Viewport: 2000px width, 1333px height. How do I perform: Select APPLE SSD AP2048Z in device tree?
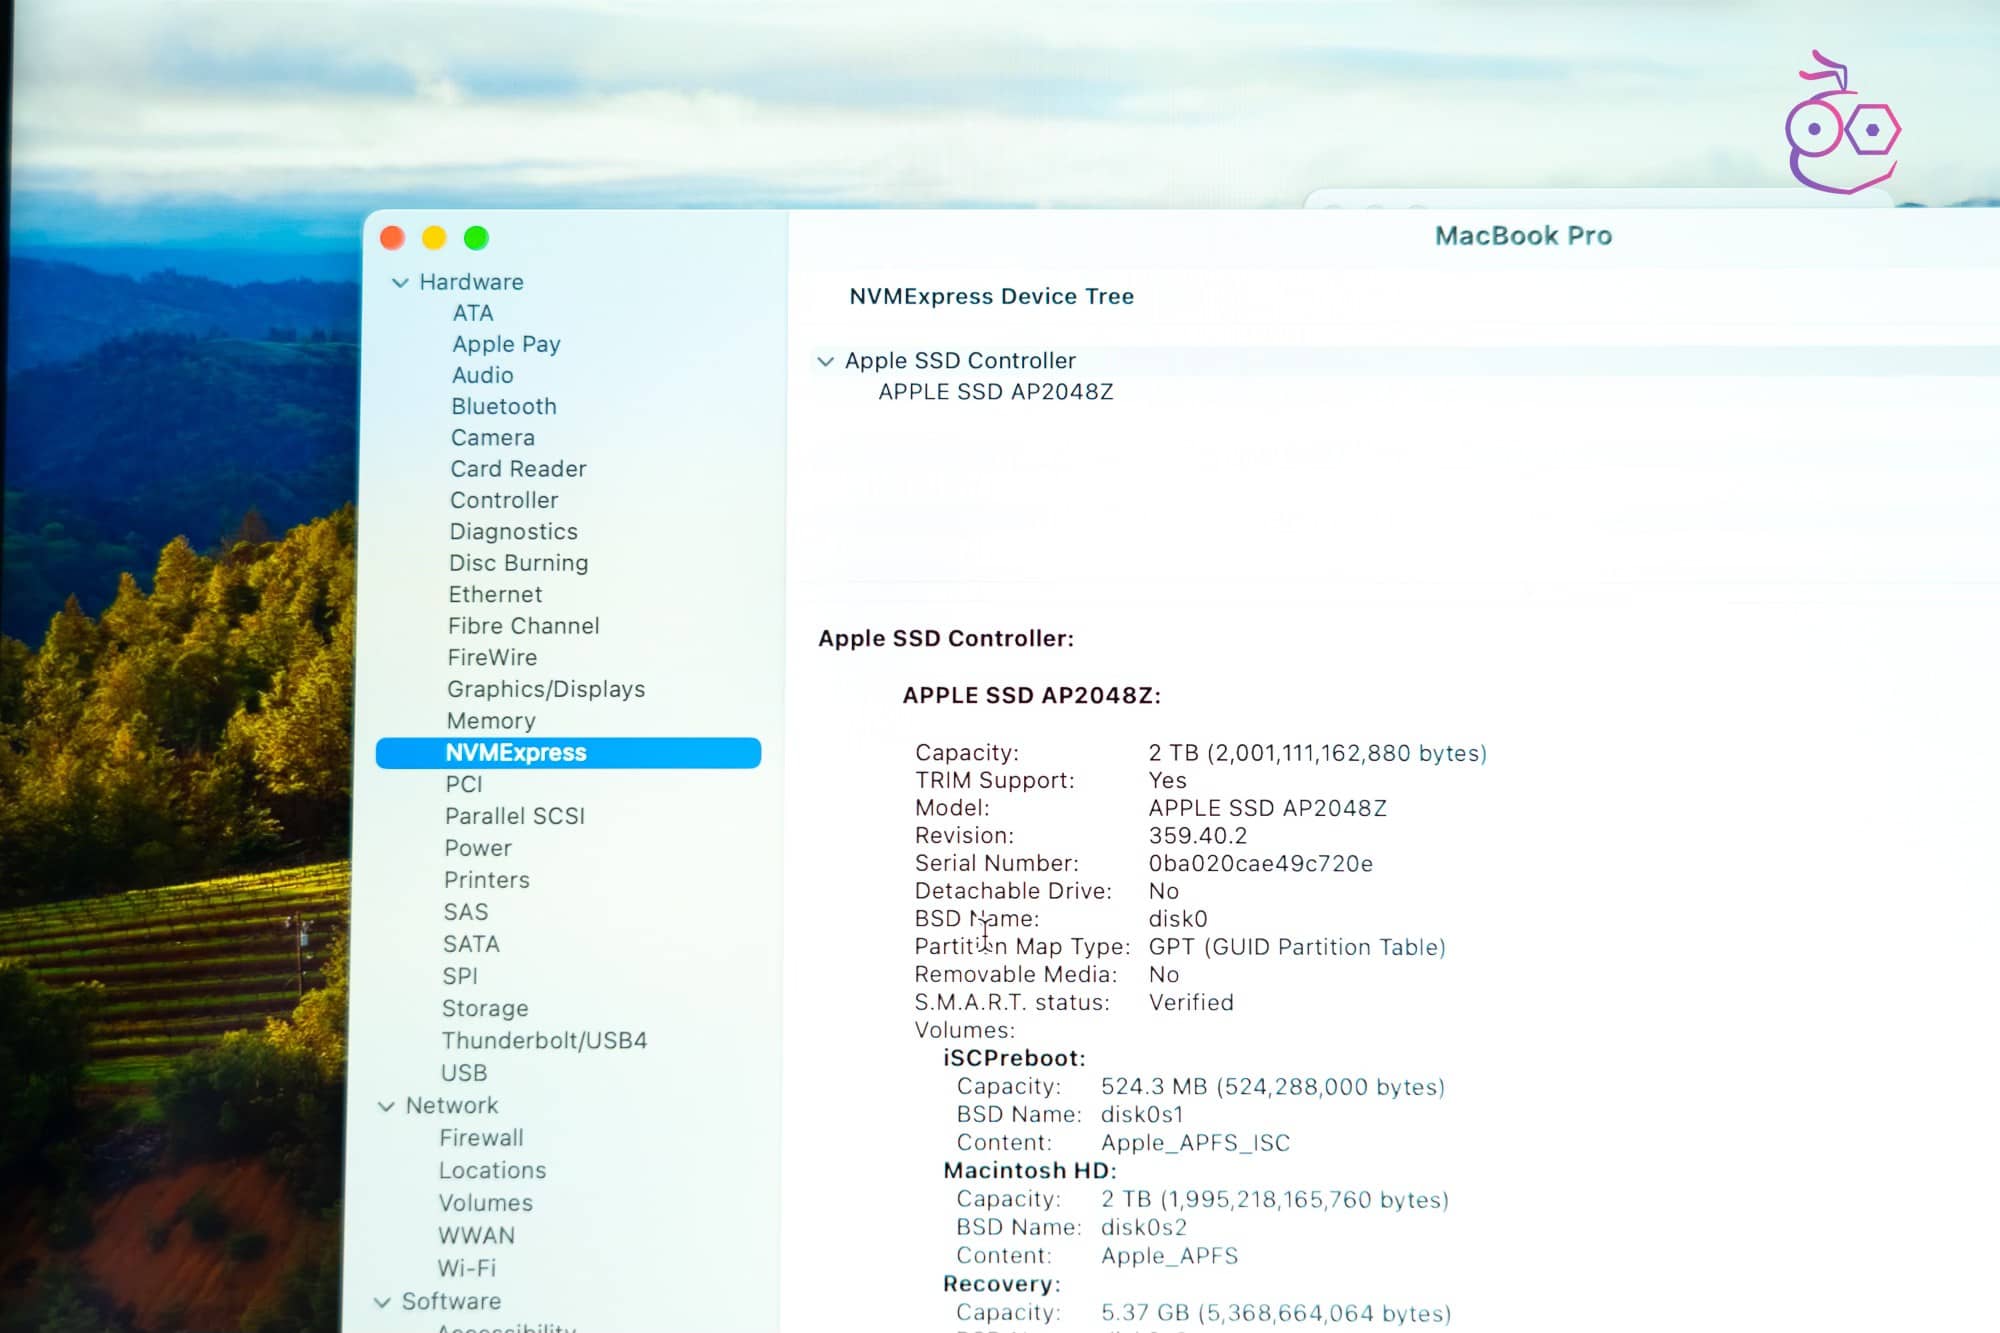(995, 392)
